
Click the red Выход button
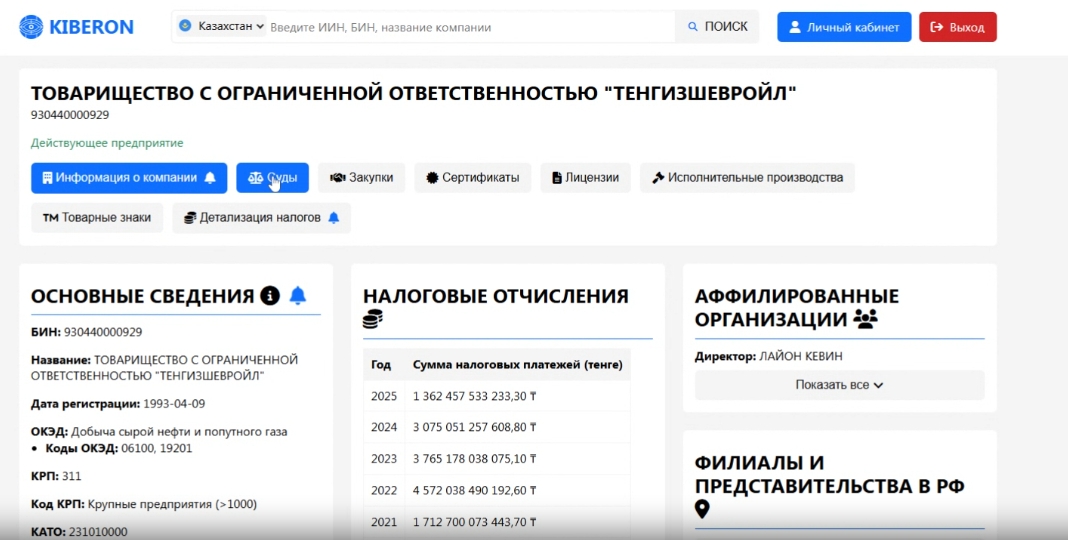click(x=958, y=27)
